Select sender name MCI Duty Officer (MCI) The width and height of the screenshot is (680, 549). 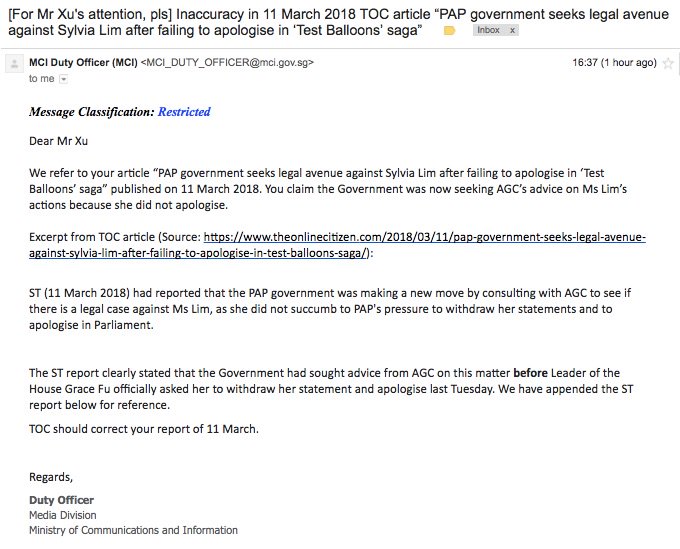coord(83,62)
